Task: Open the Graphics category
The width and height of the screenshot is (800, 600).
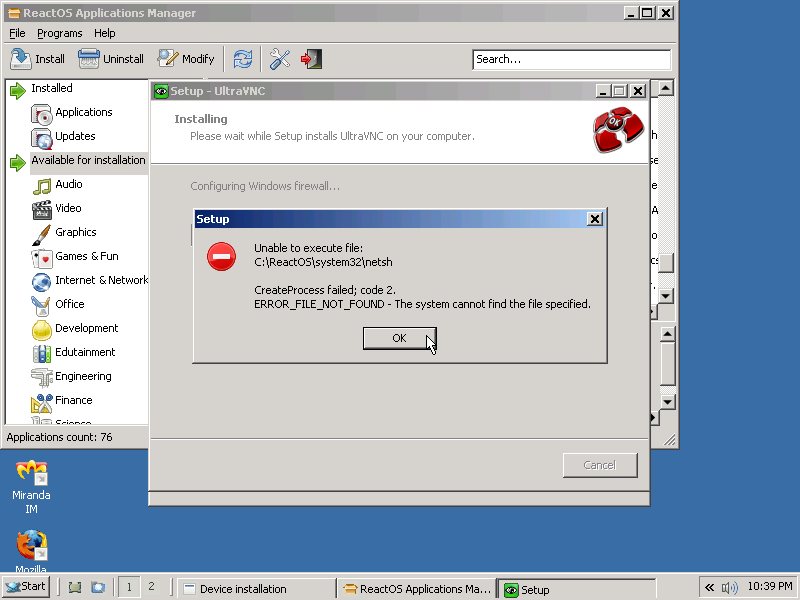Action: point(76,232)
